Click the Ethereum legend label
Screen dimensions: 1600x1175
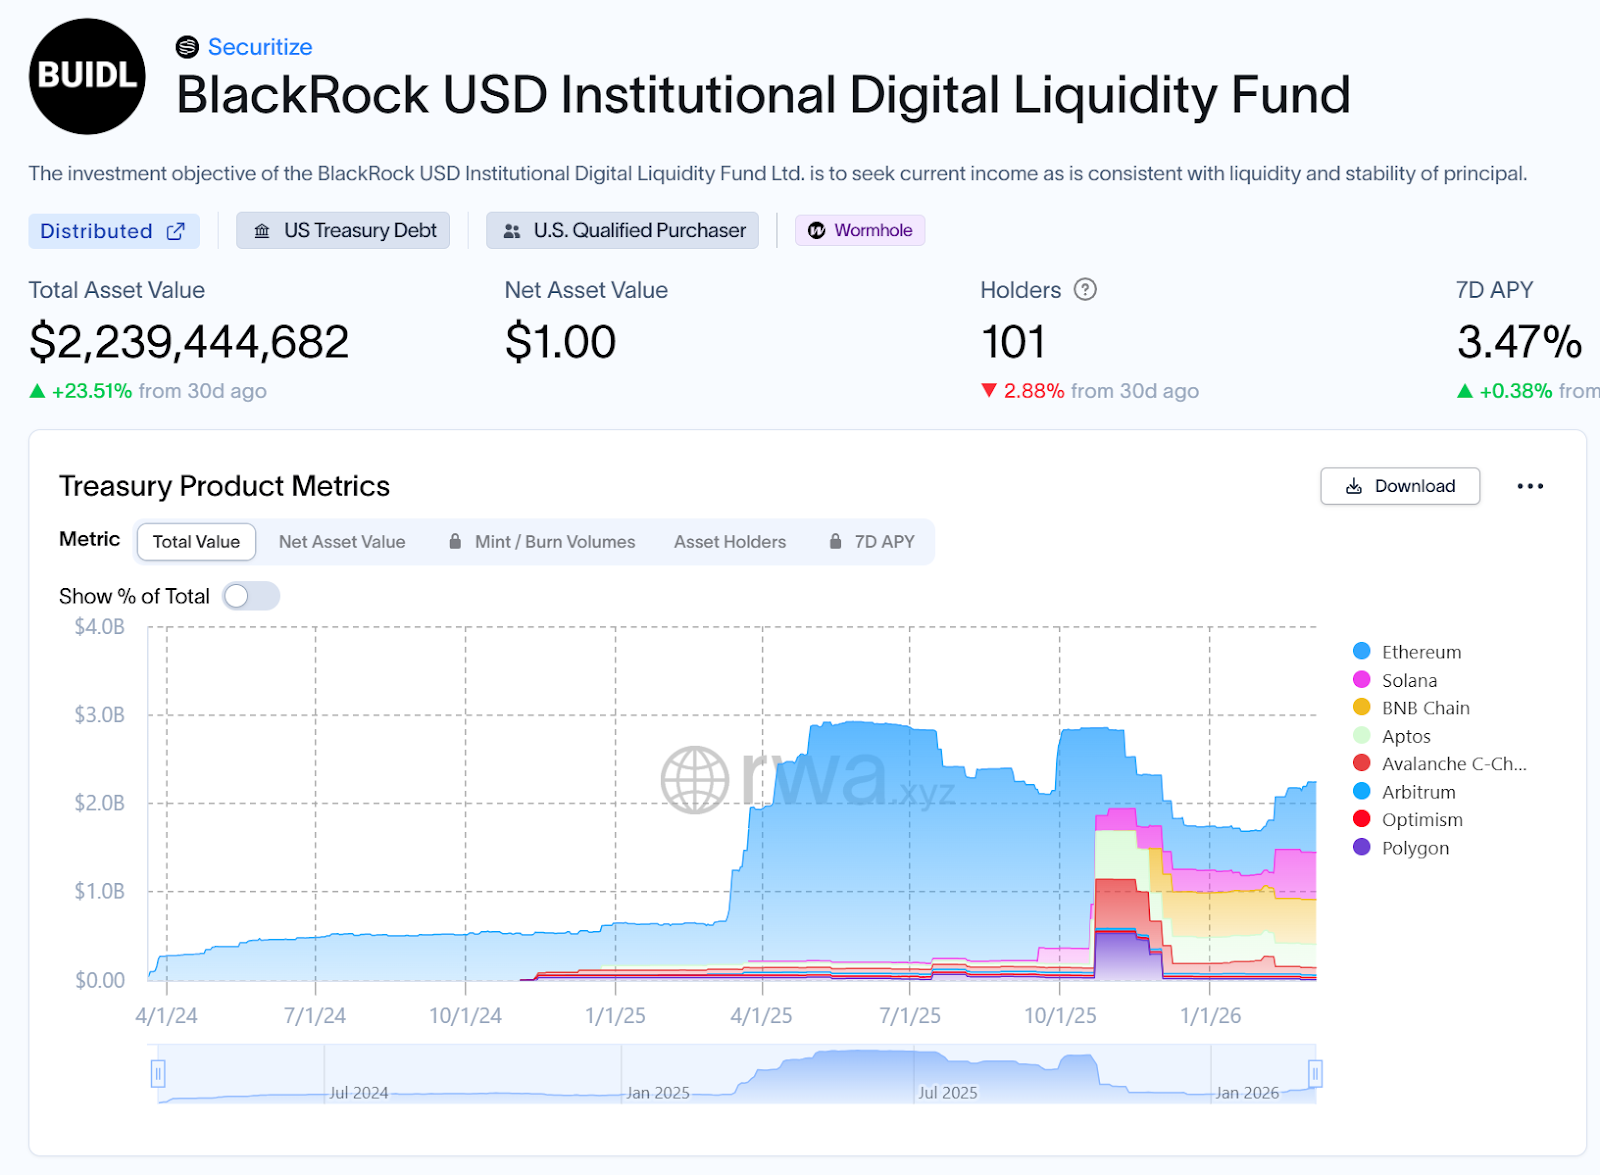coord(1421,652)
